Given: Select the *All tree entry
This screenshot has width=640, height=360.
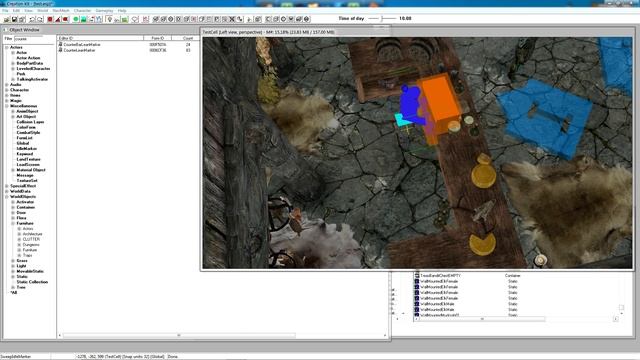Looking at the screenshot, I should 14,292.
